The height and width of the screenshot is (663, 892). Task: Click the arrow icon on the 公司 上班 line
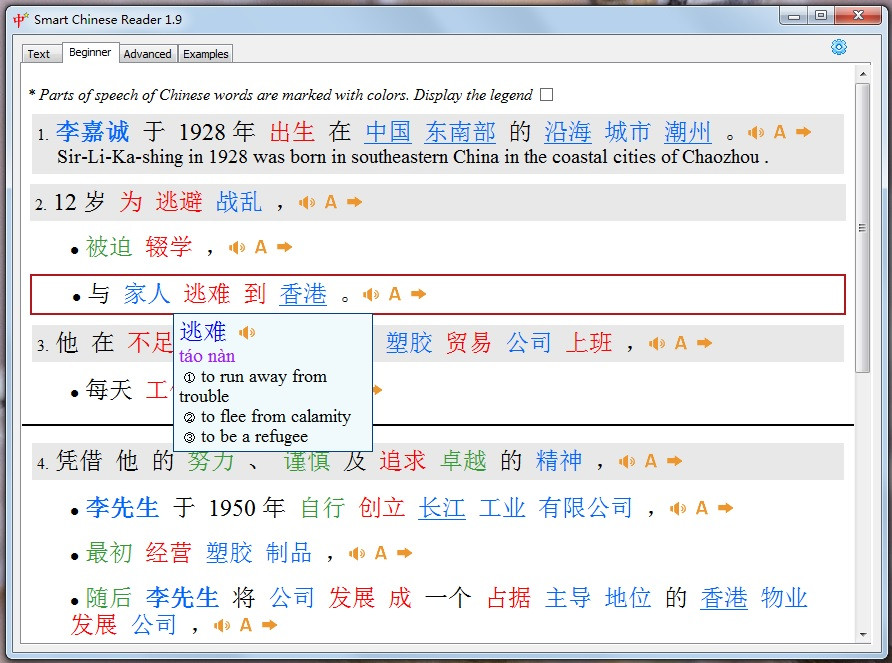click(x=704, y=343)
